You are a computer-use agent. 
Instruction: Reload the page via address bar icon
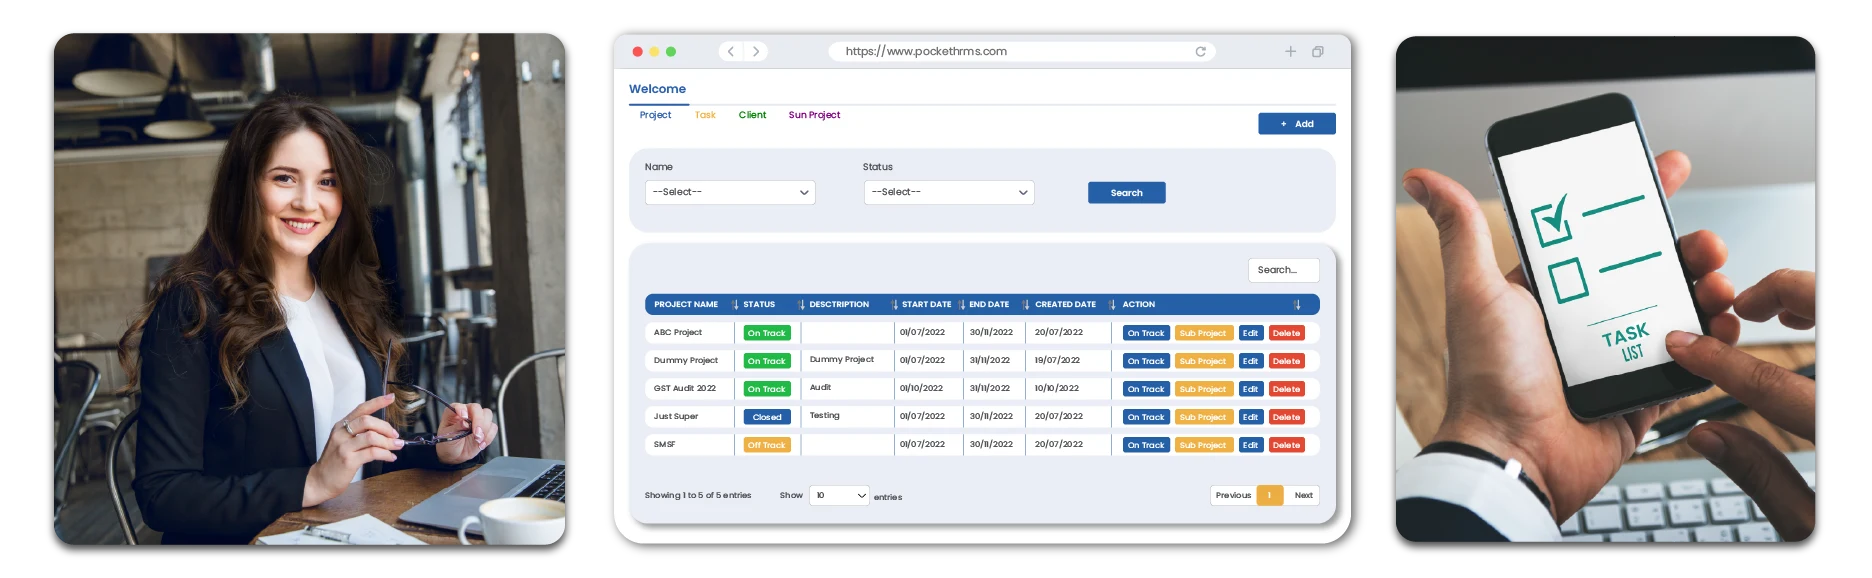[x=1200, y=51]
